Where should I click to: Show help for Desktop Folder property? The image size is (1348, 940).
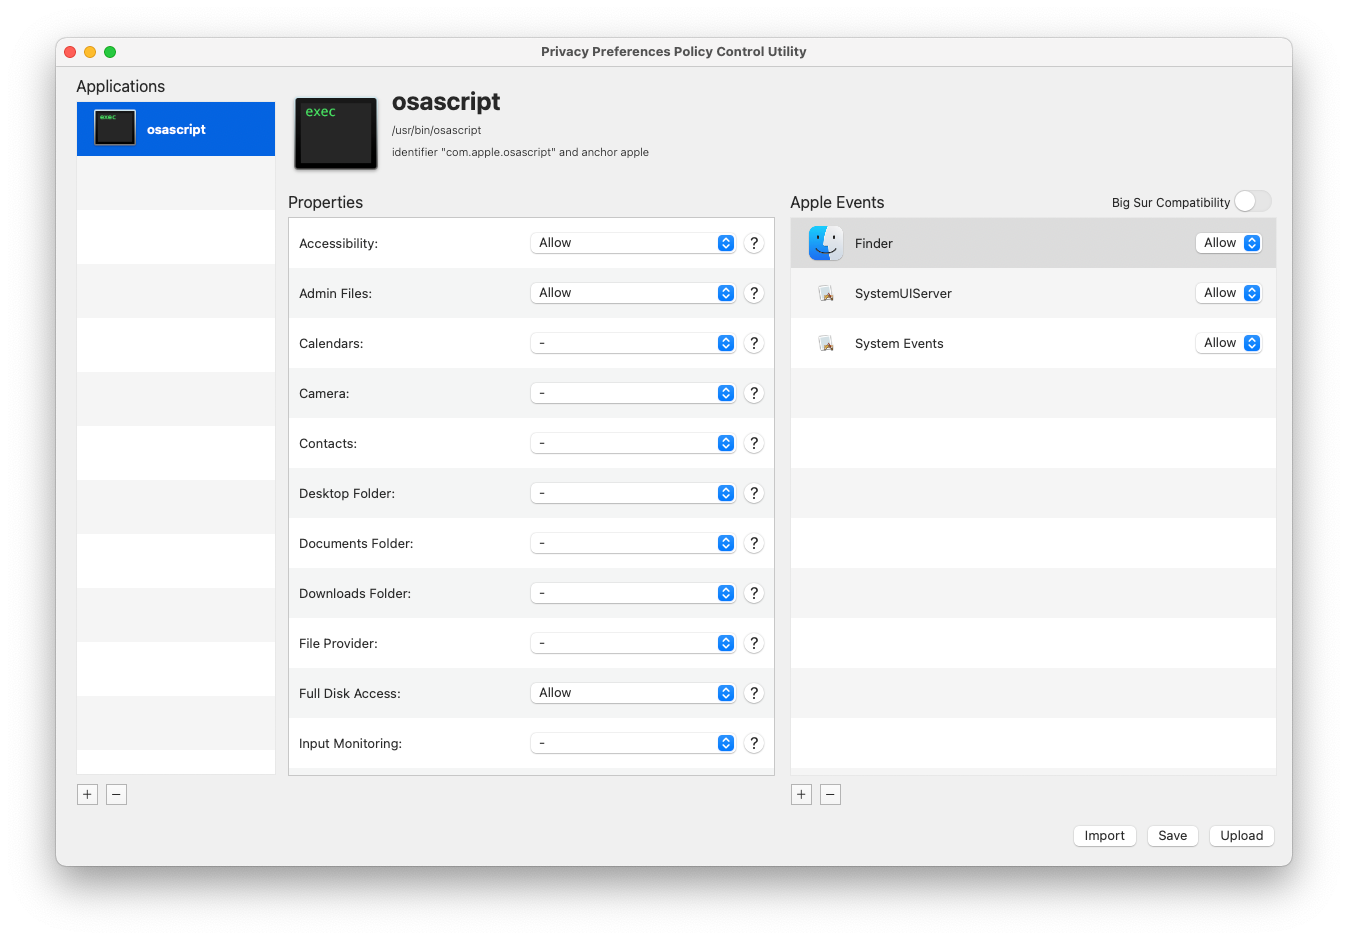[754, 493]
